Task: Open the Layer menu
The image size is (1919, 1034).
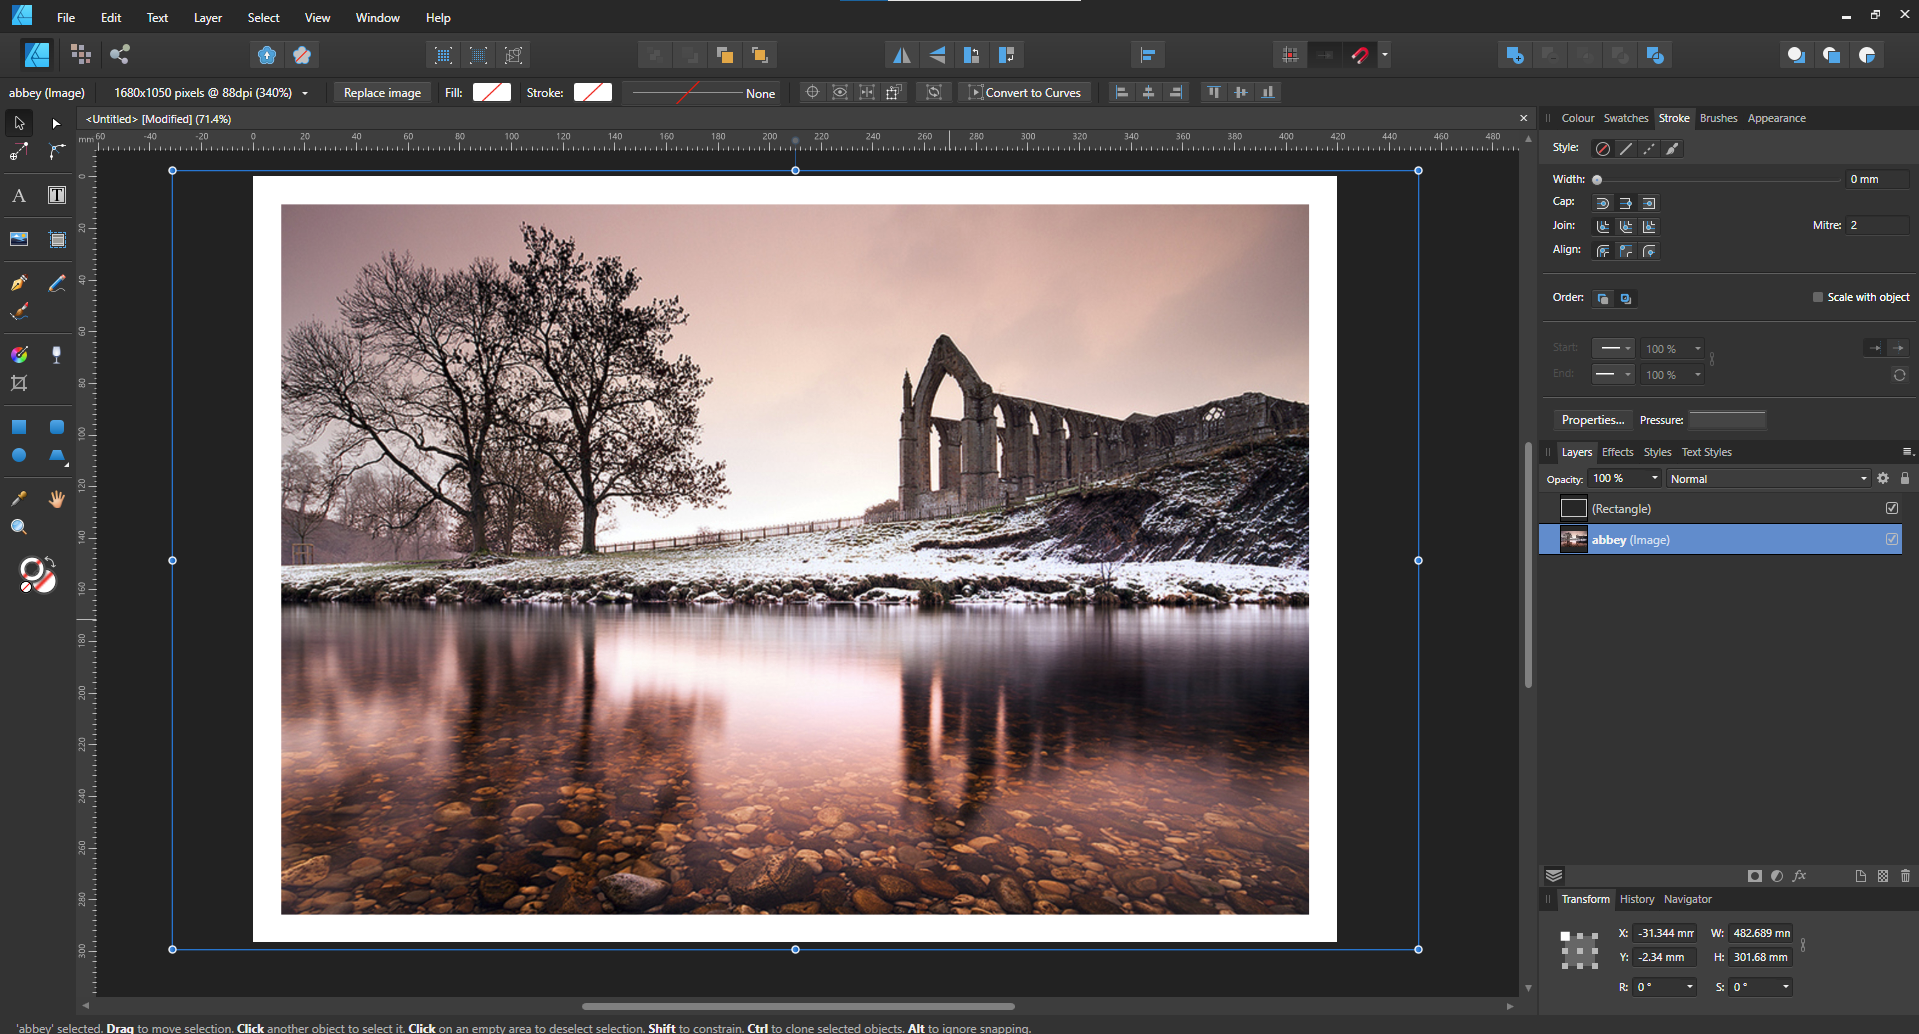Action: click(207, 18)
